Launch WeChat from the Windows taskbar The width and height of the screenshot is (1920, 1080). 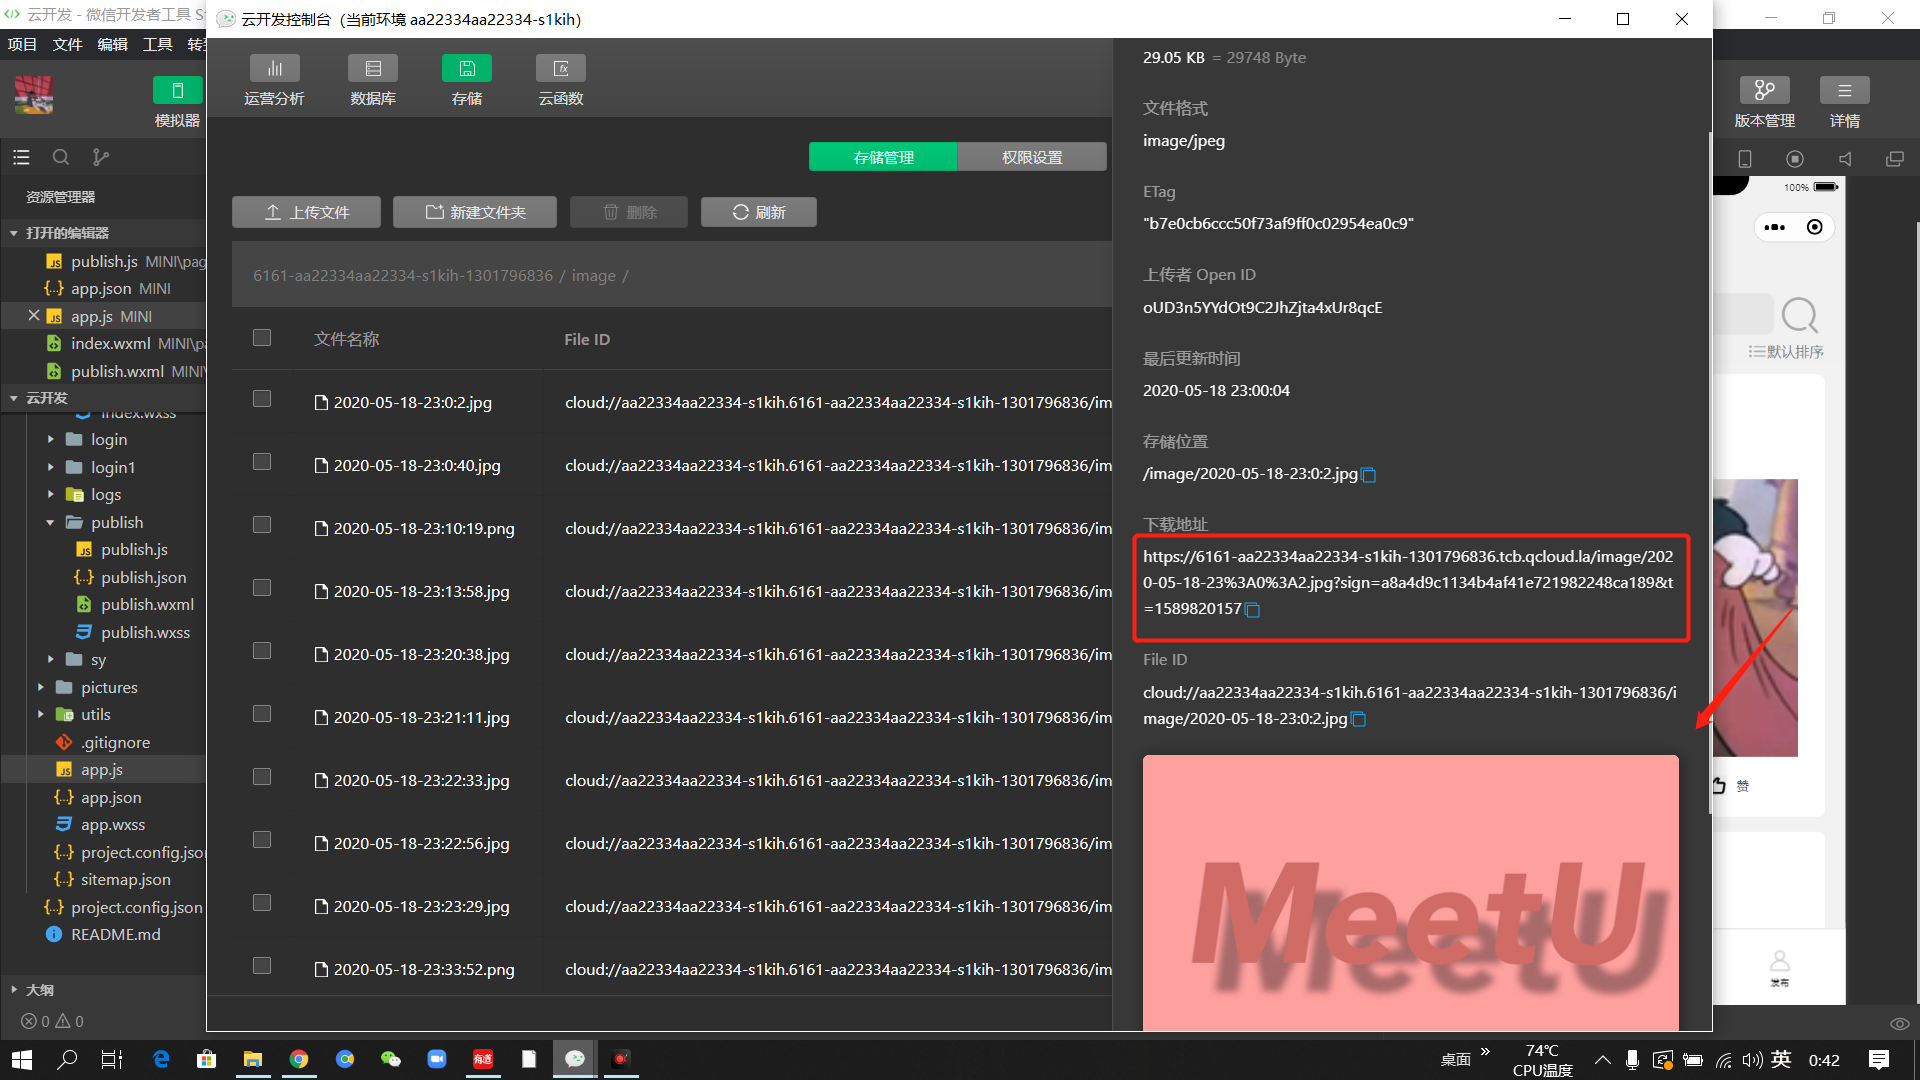tap(391, 1059)
